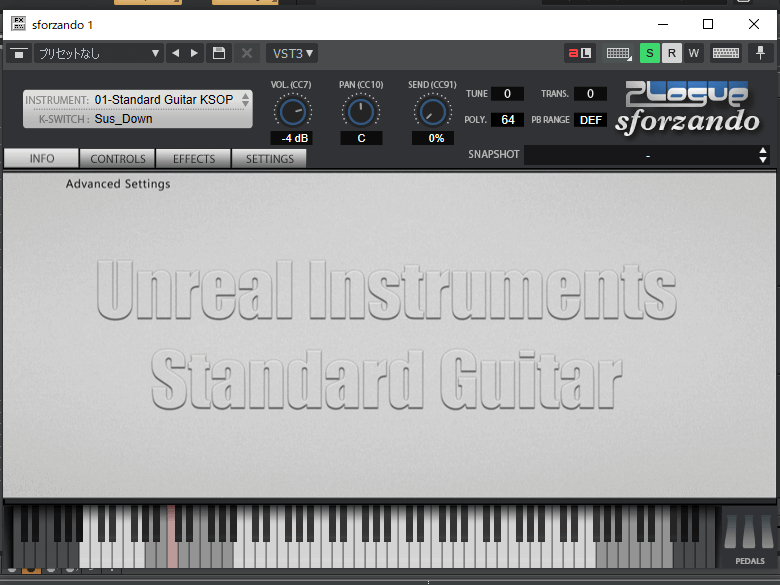The height and width of the screenshot is (585, 780).
Task: Click the sforzando 1 FX title icon
Action: click(x=19, y=24)
